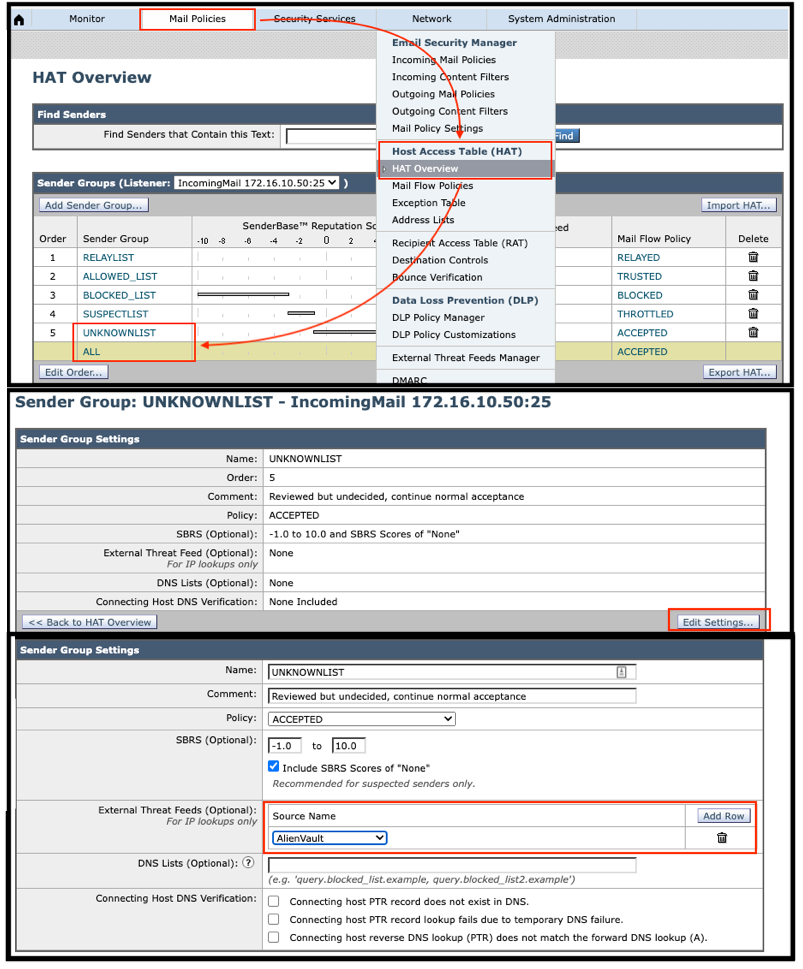Click the Edit Order button
This screenshot has width=803, height=969.
click(x=74, y=372)
